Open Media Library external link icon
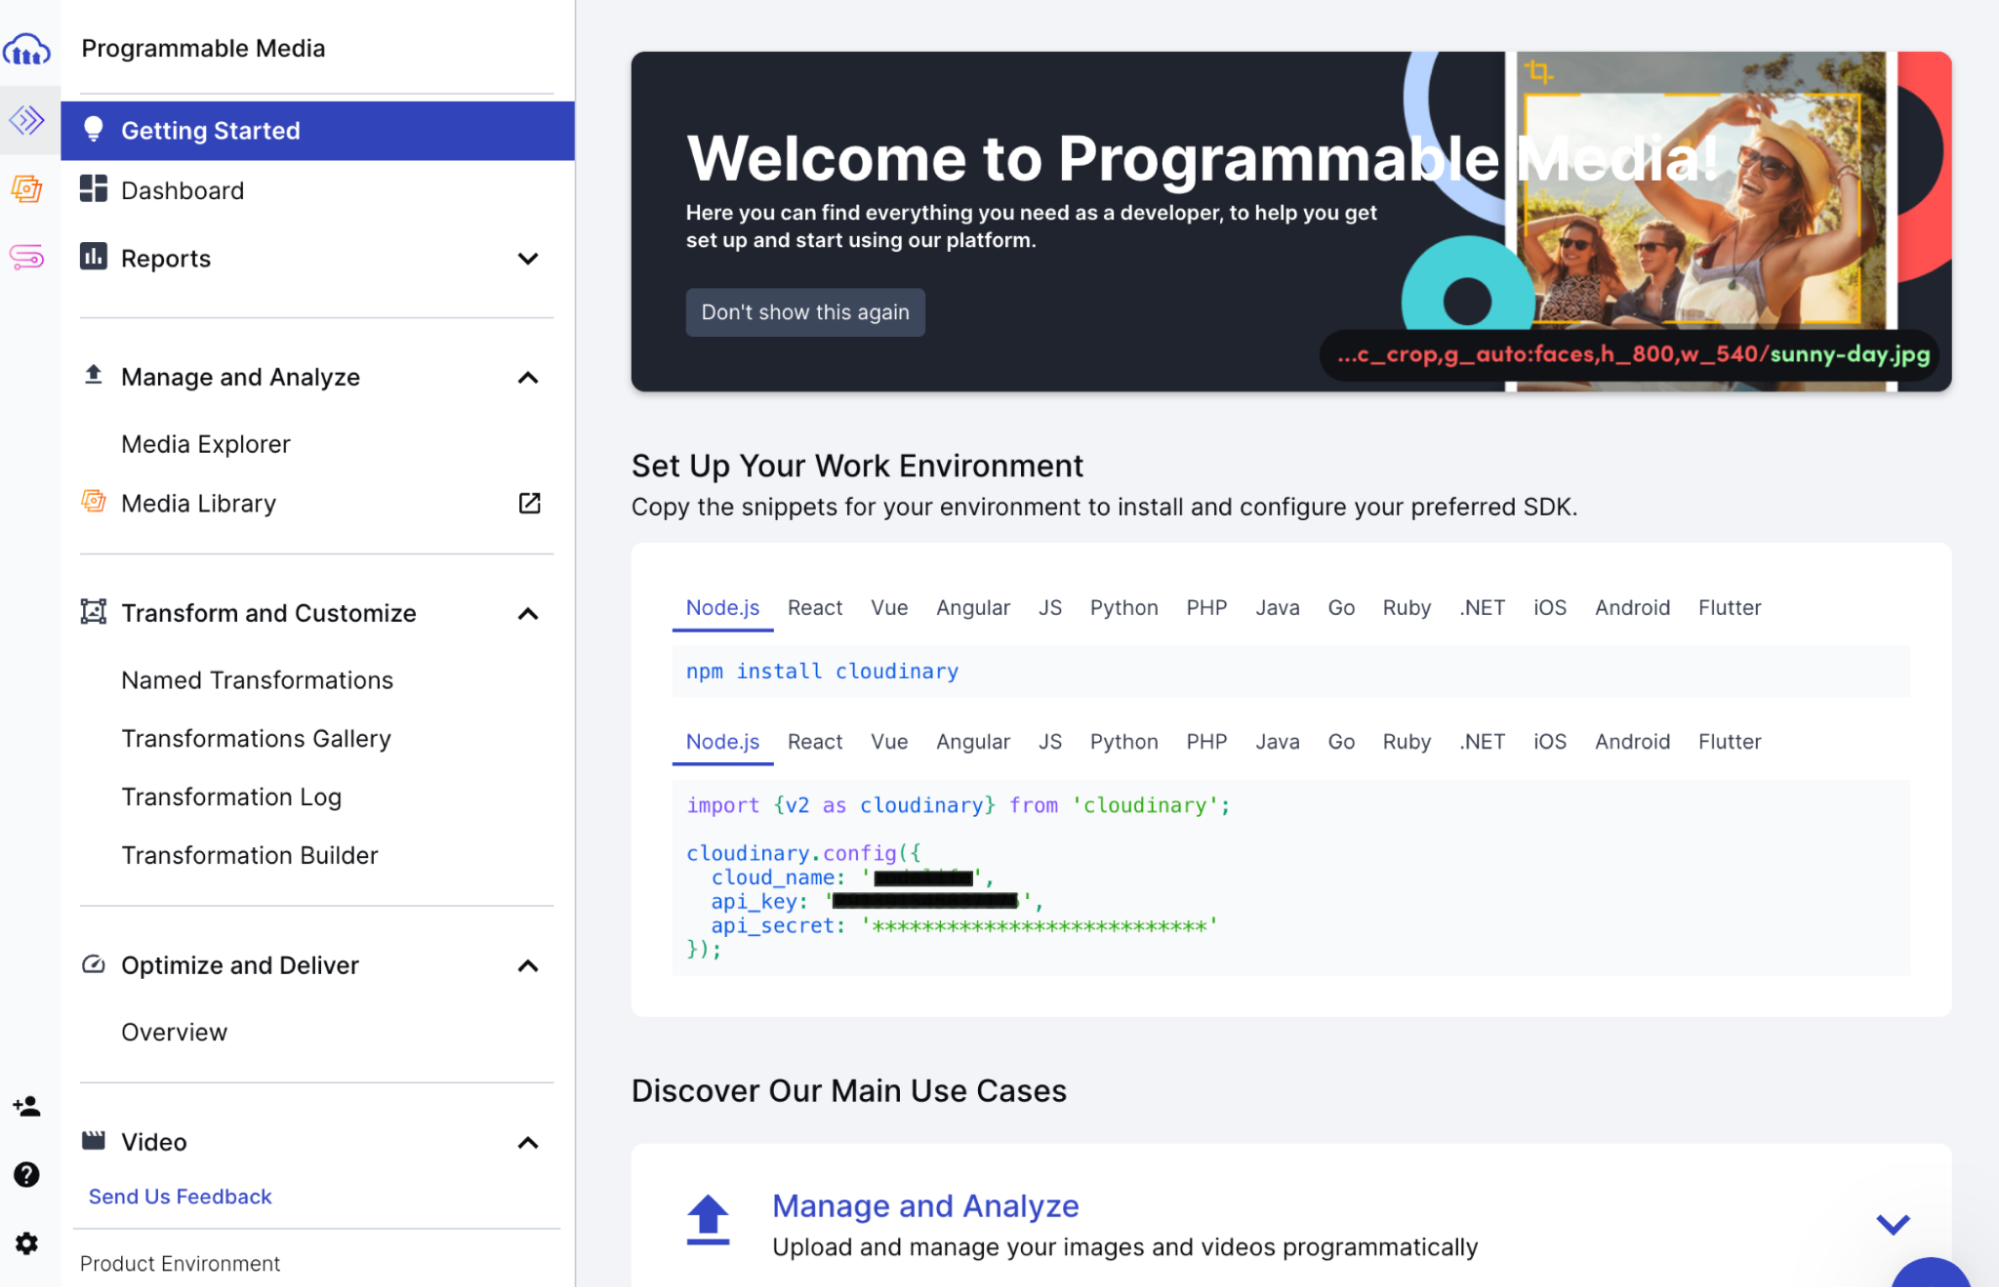 click(529, 503)
